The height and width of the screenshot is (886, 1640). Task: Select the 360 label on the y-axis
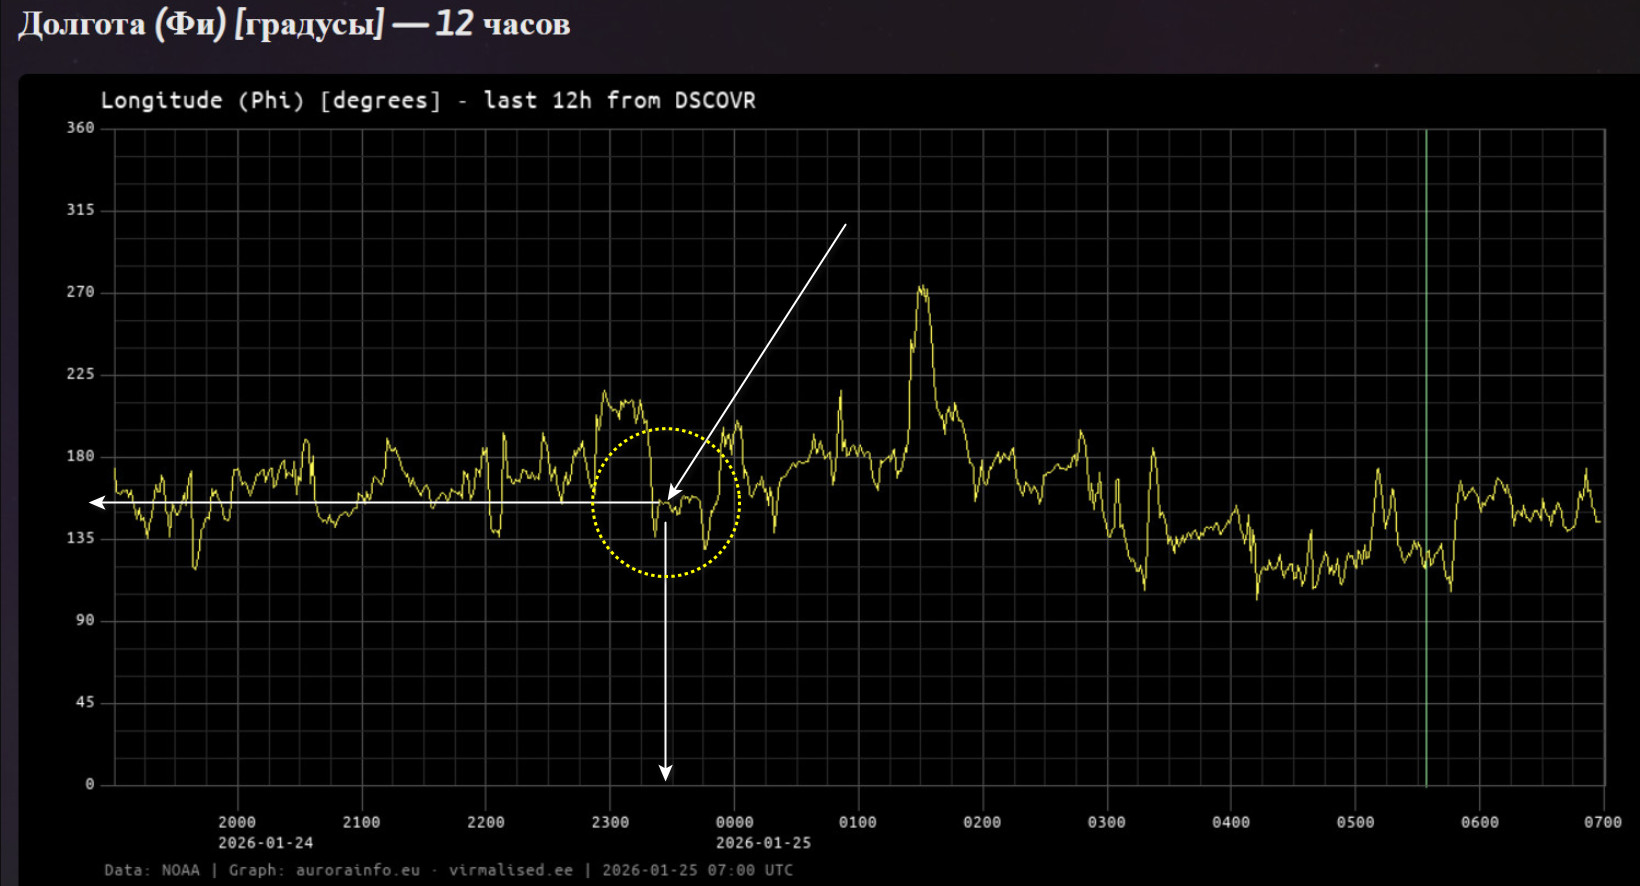click(80, 128)
